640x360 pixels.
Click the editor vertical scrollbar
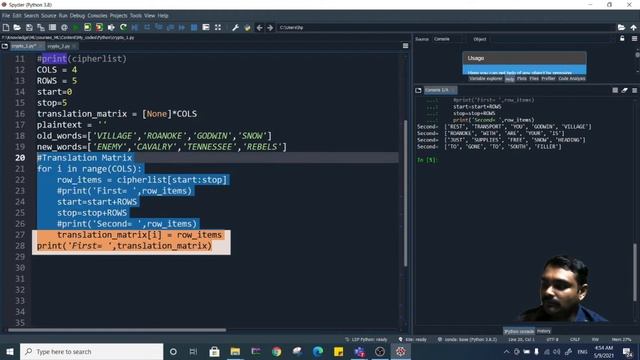pyautogui.click(x=405, y=193)
